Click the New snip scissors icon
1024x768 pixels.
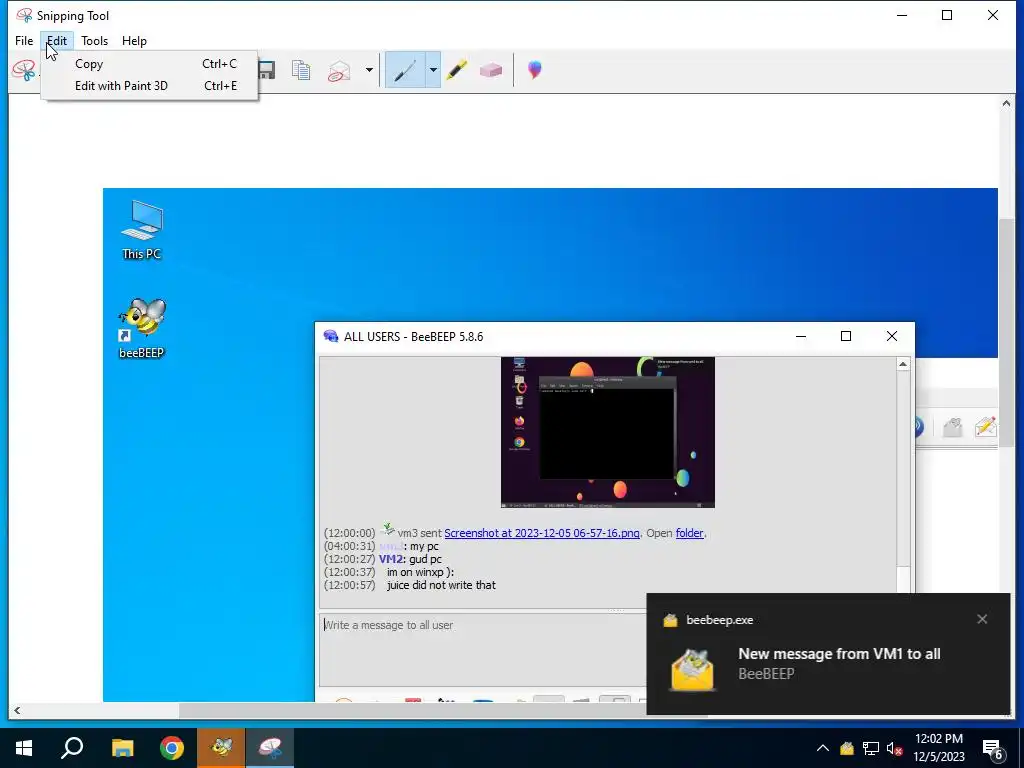[x=24, y=70]
